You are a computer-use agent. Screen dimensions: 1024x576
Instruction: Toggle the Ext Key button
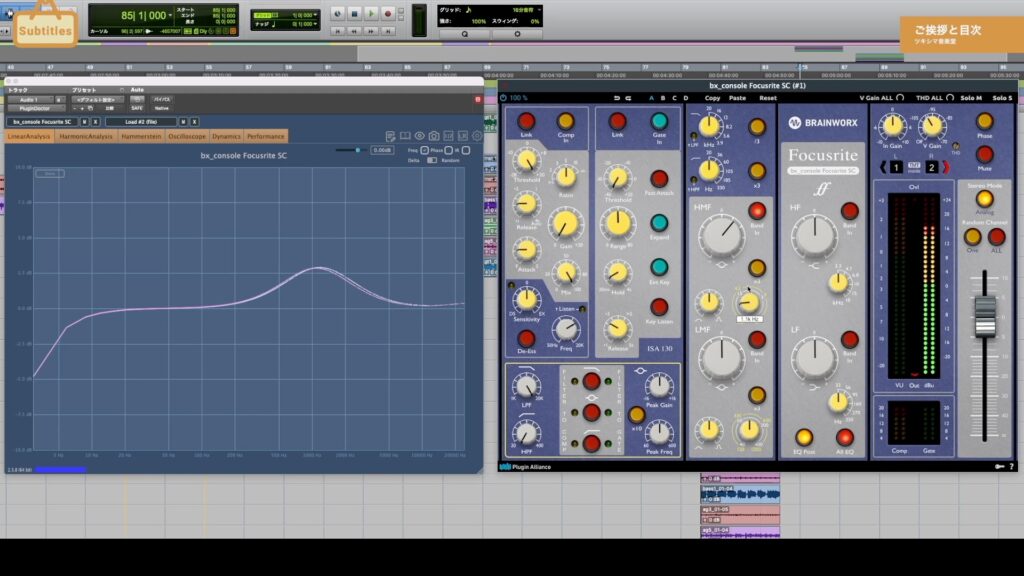coord(659,266)
